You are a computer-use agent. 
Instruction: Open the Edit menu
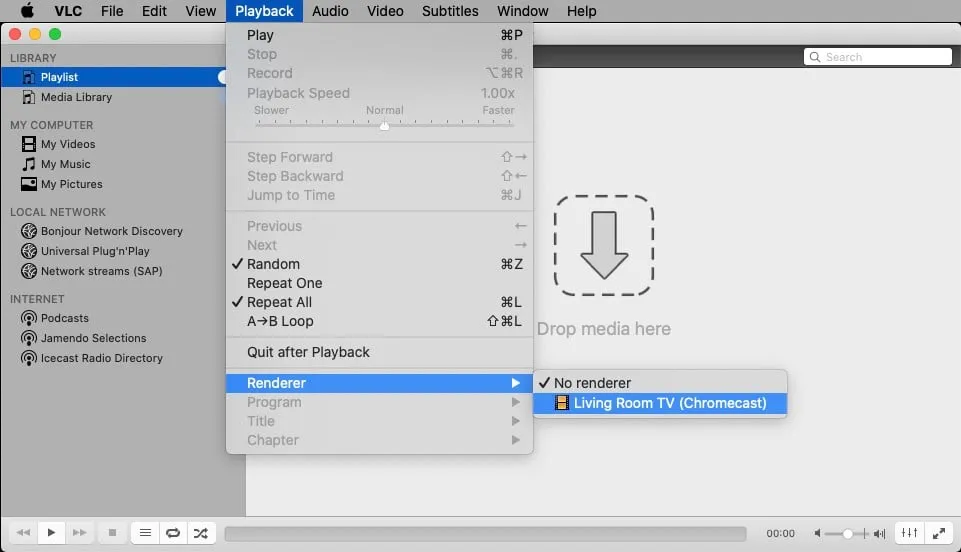154,11
